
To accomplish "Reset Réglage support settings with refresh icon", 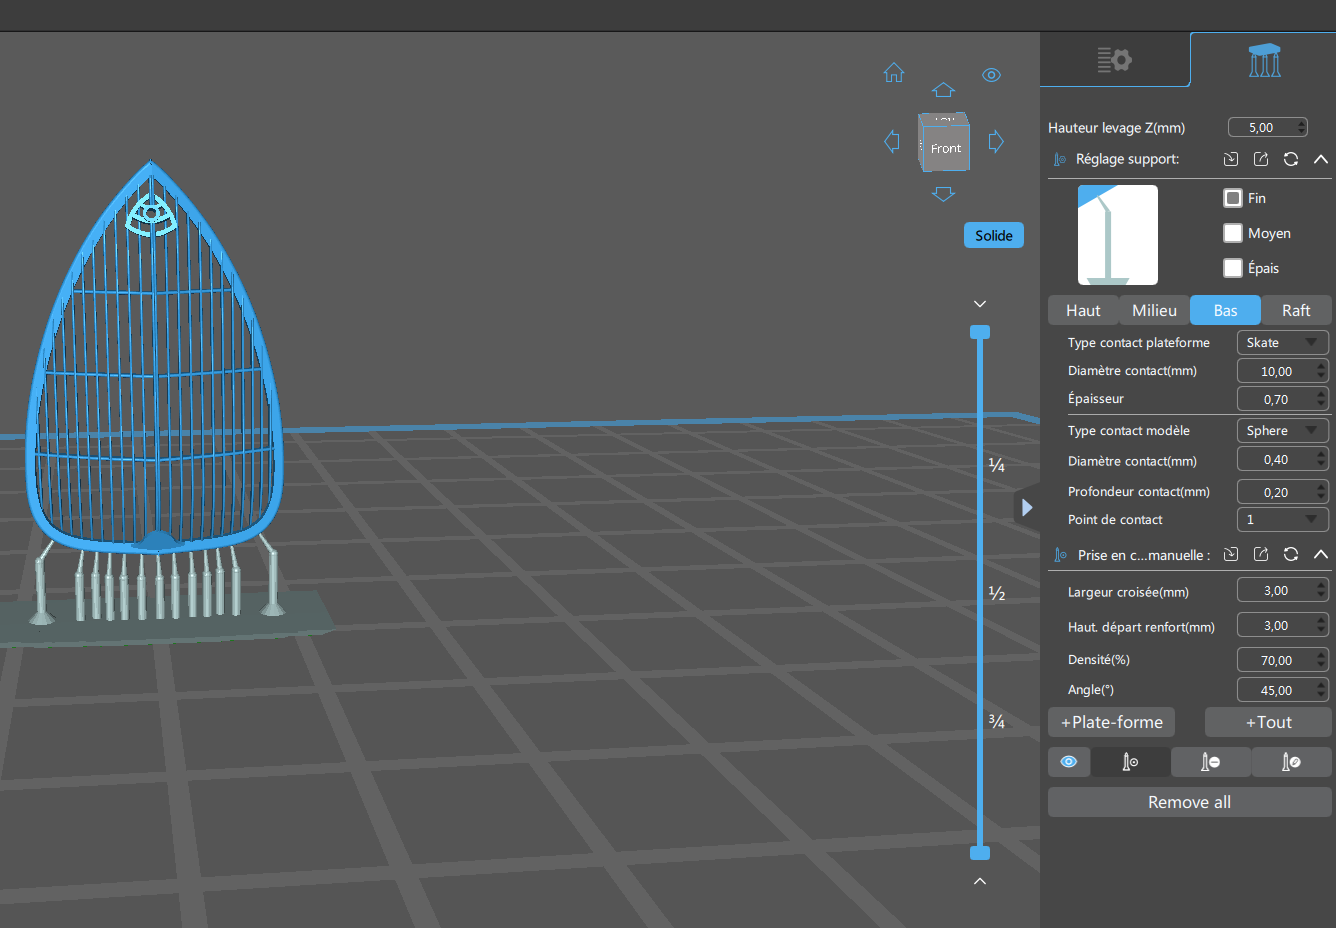I will 1291,159.
